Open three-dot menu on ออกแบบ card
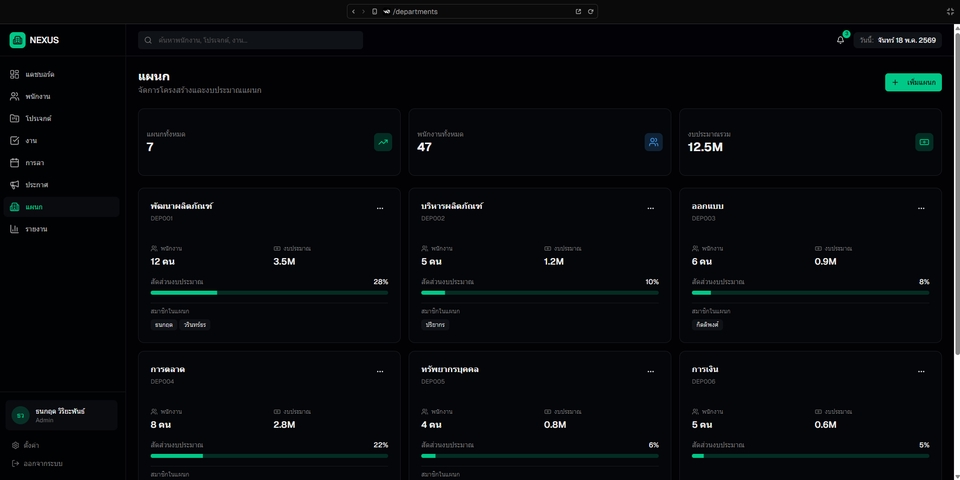 point(921,208)
